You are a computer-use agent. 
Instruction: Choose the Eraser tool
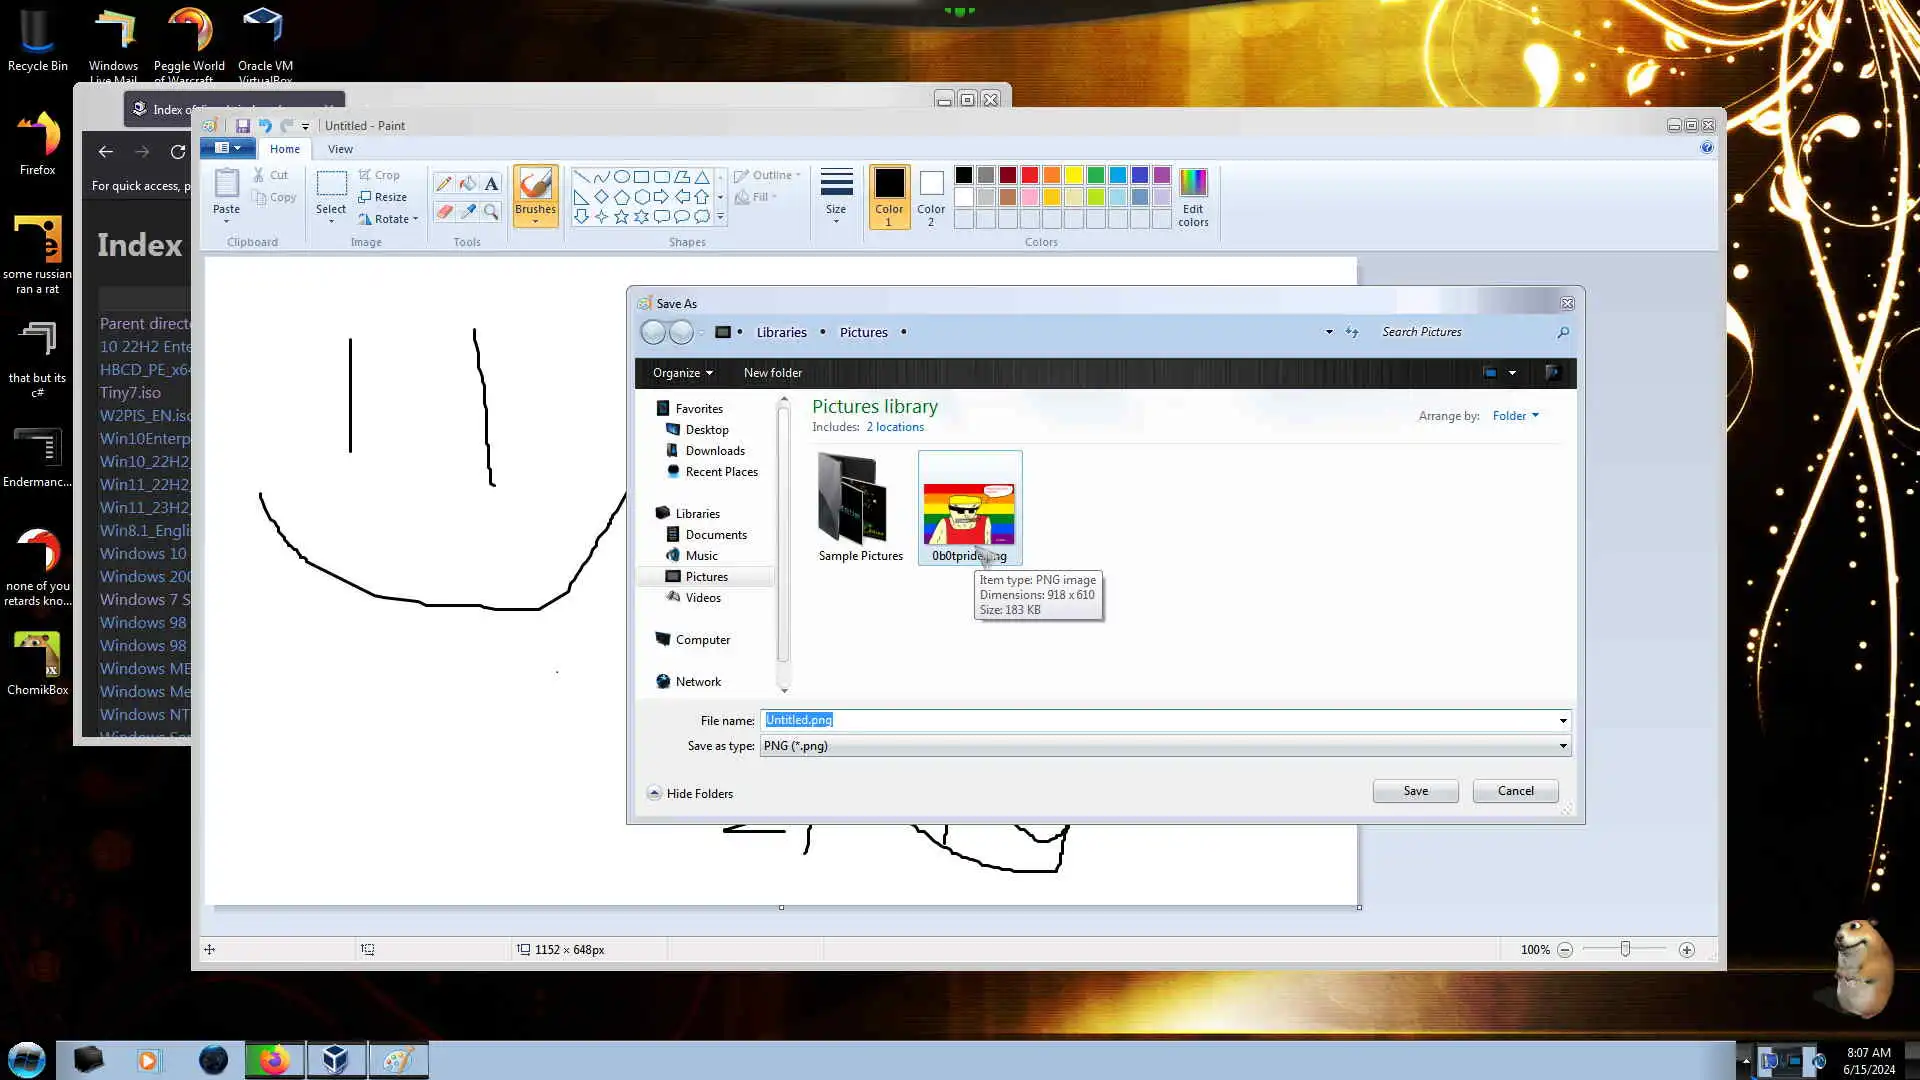coord(443,211)
